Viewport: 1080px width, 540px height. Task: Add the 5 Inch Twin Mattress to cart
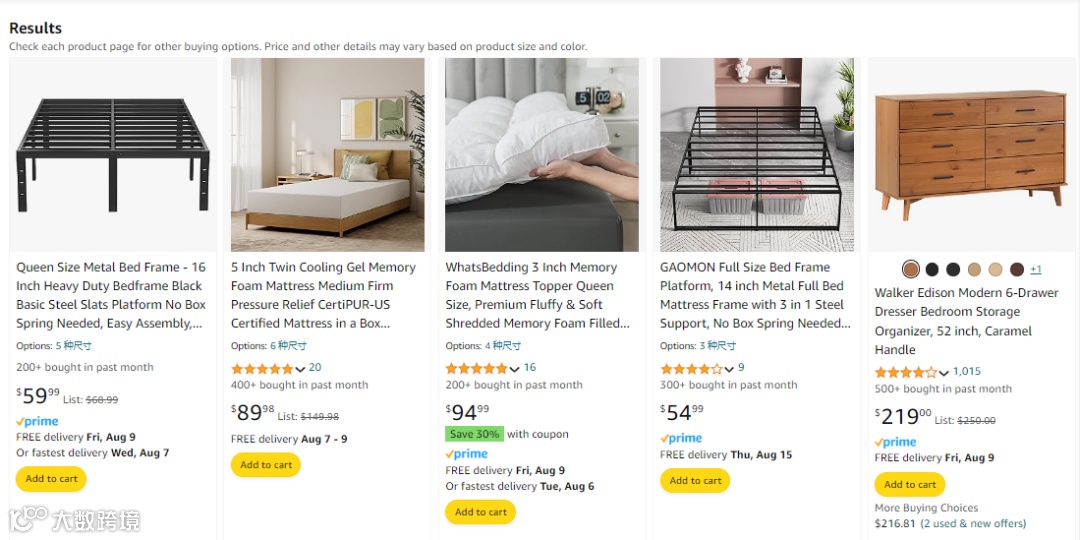[266, 465]
